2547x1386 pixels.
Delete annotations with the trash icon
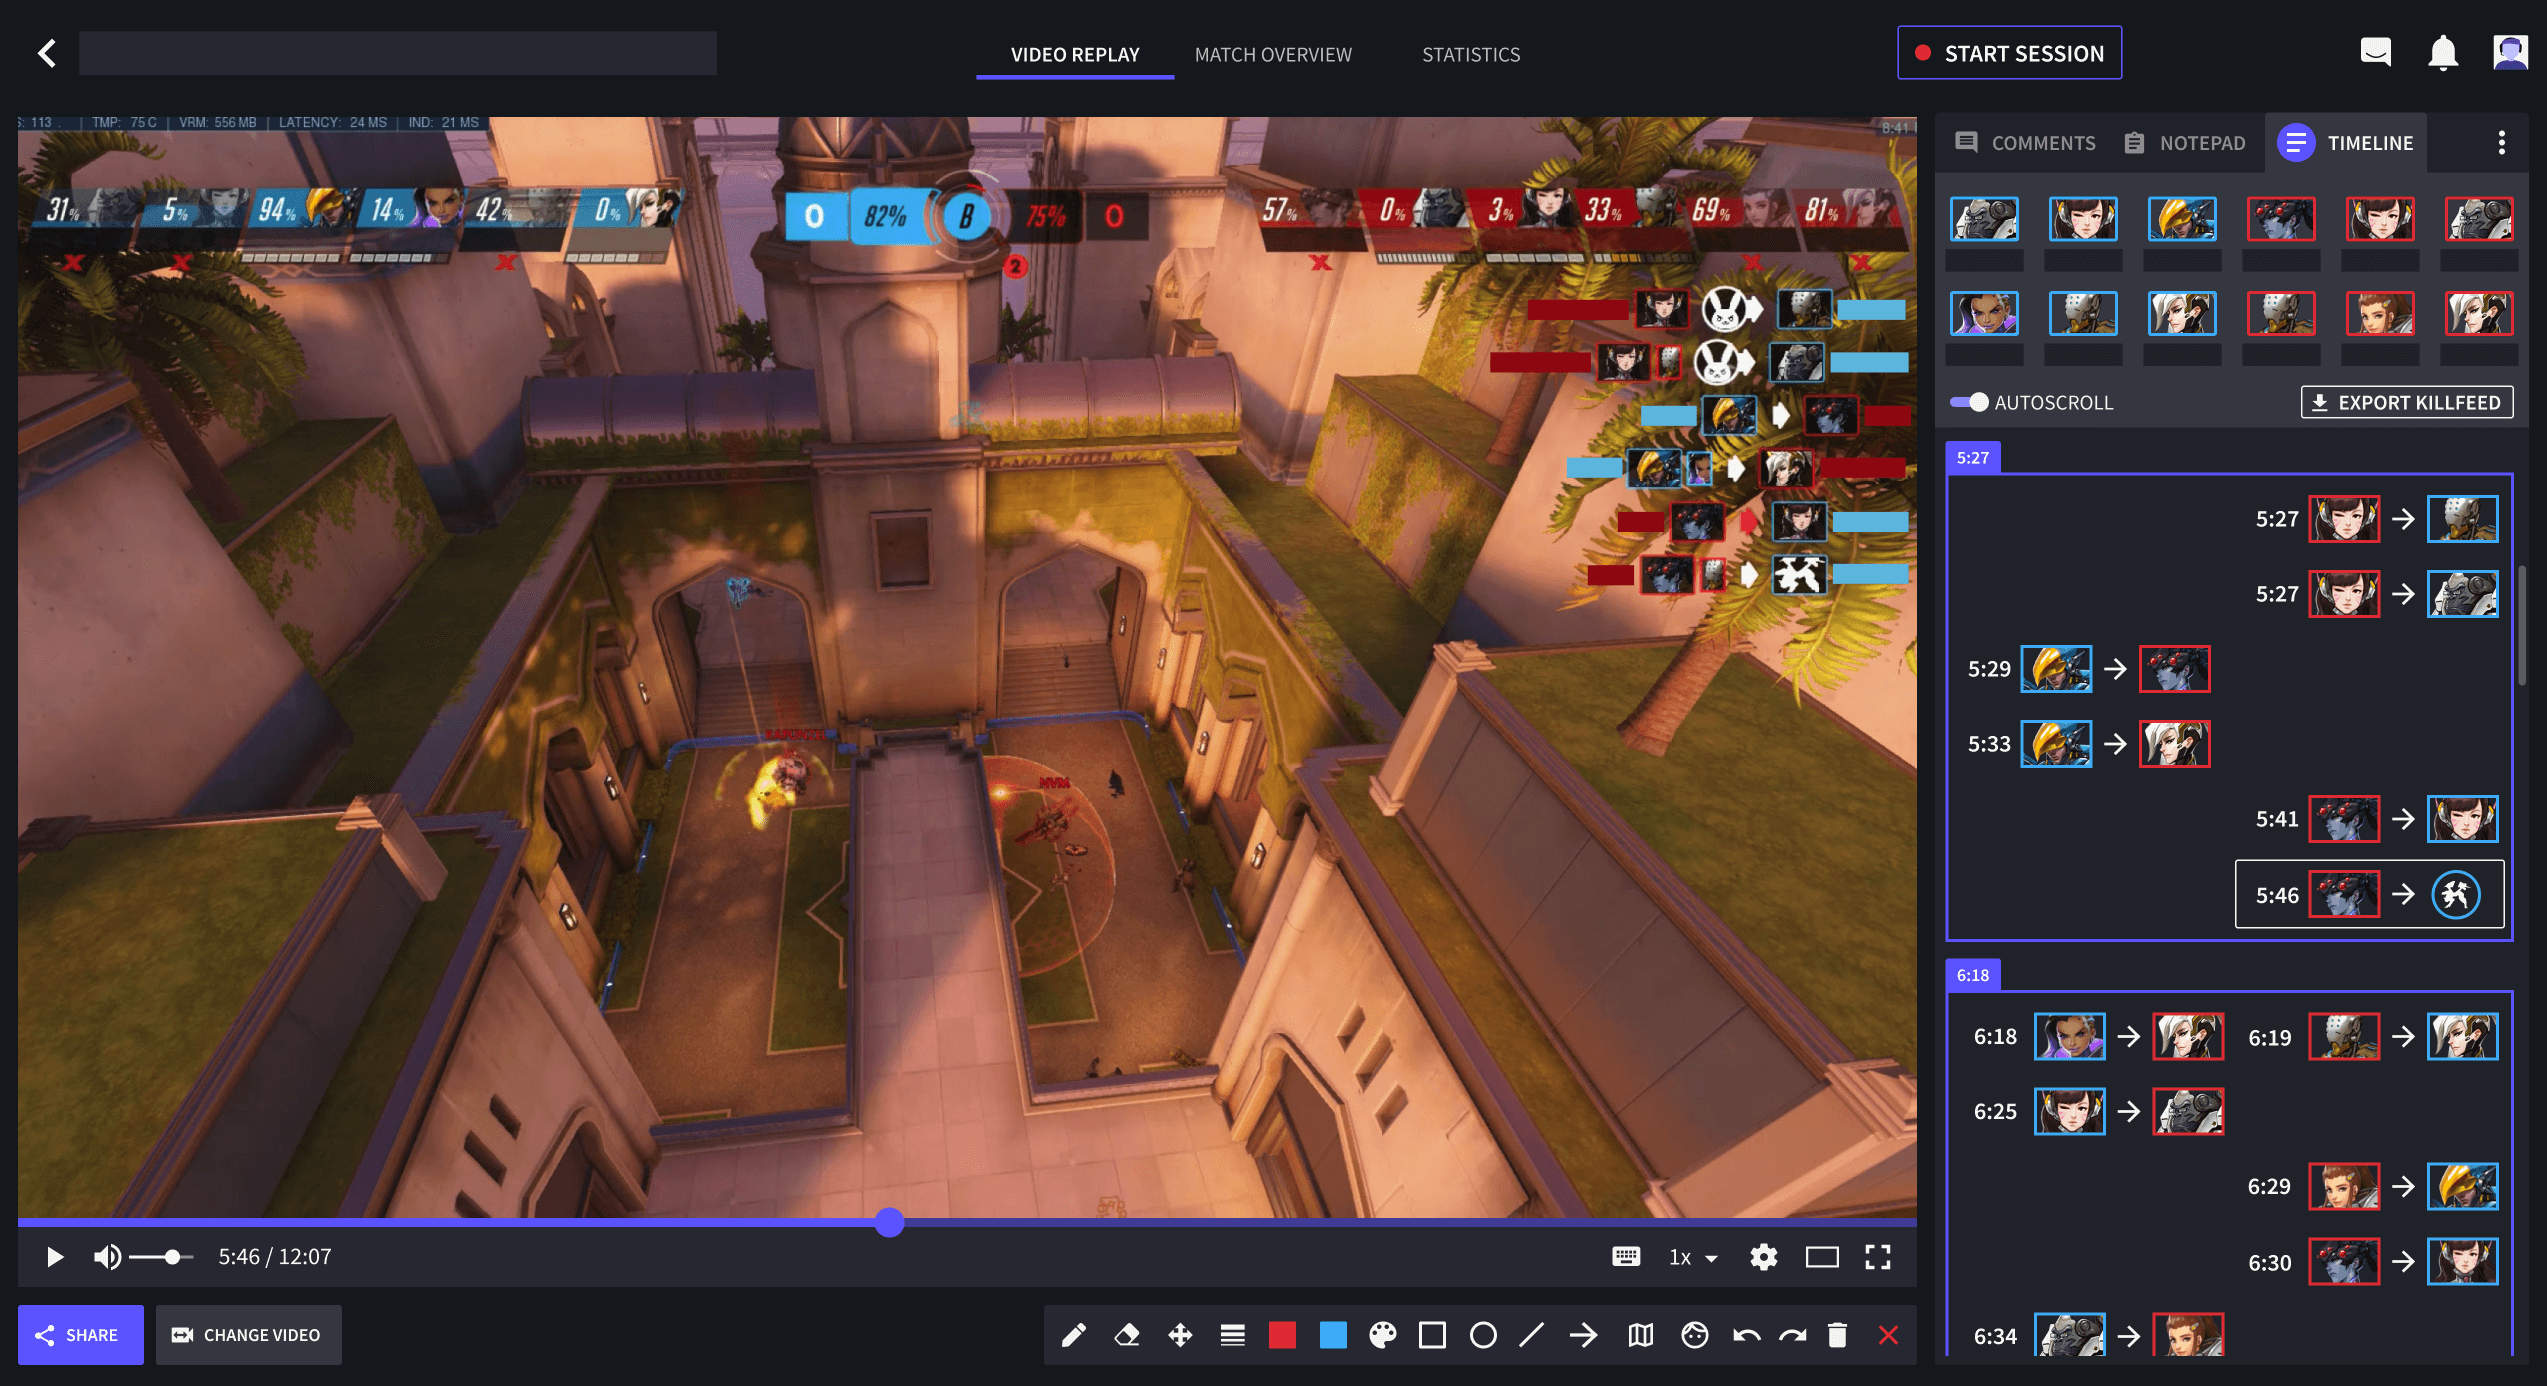(x=1838, y=1334)
